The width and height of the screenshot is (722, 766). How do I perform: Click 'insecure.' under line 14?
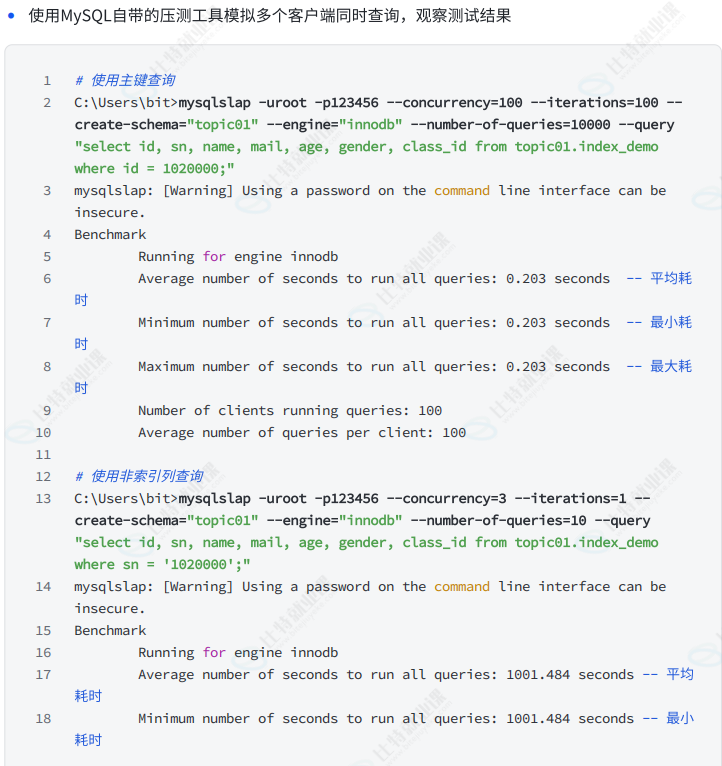click(110, 608)
